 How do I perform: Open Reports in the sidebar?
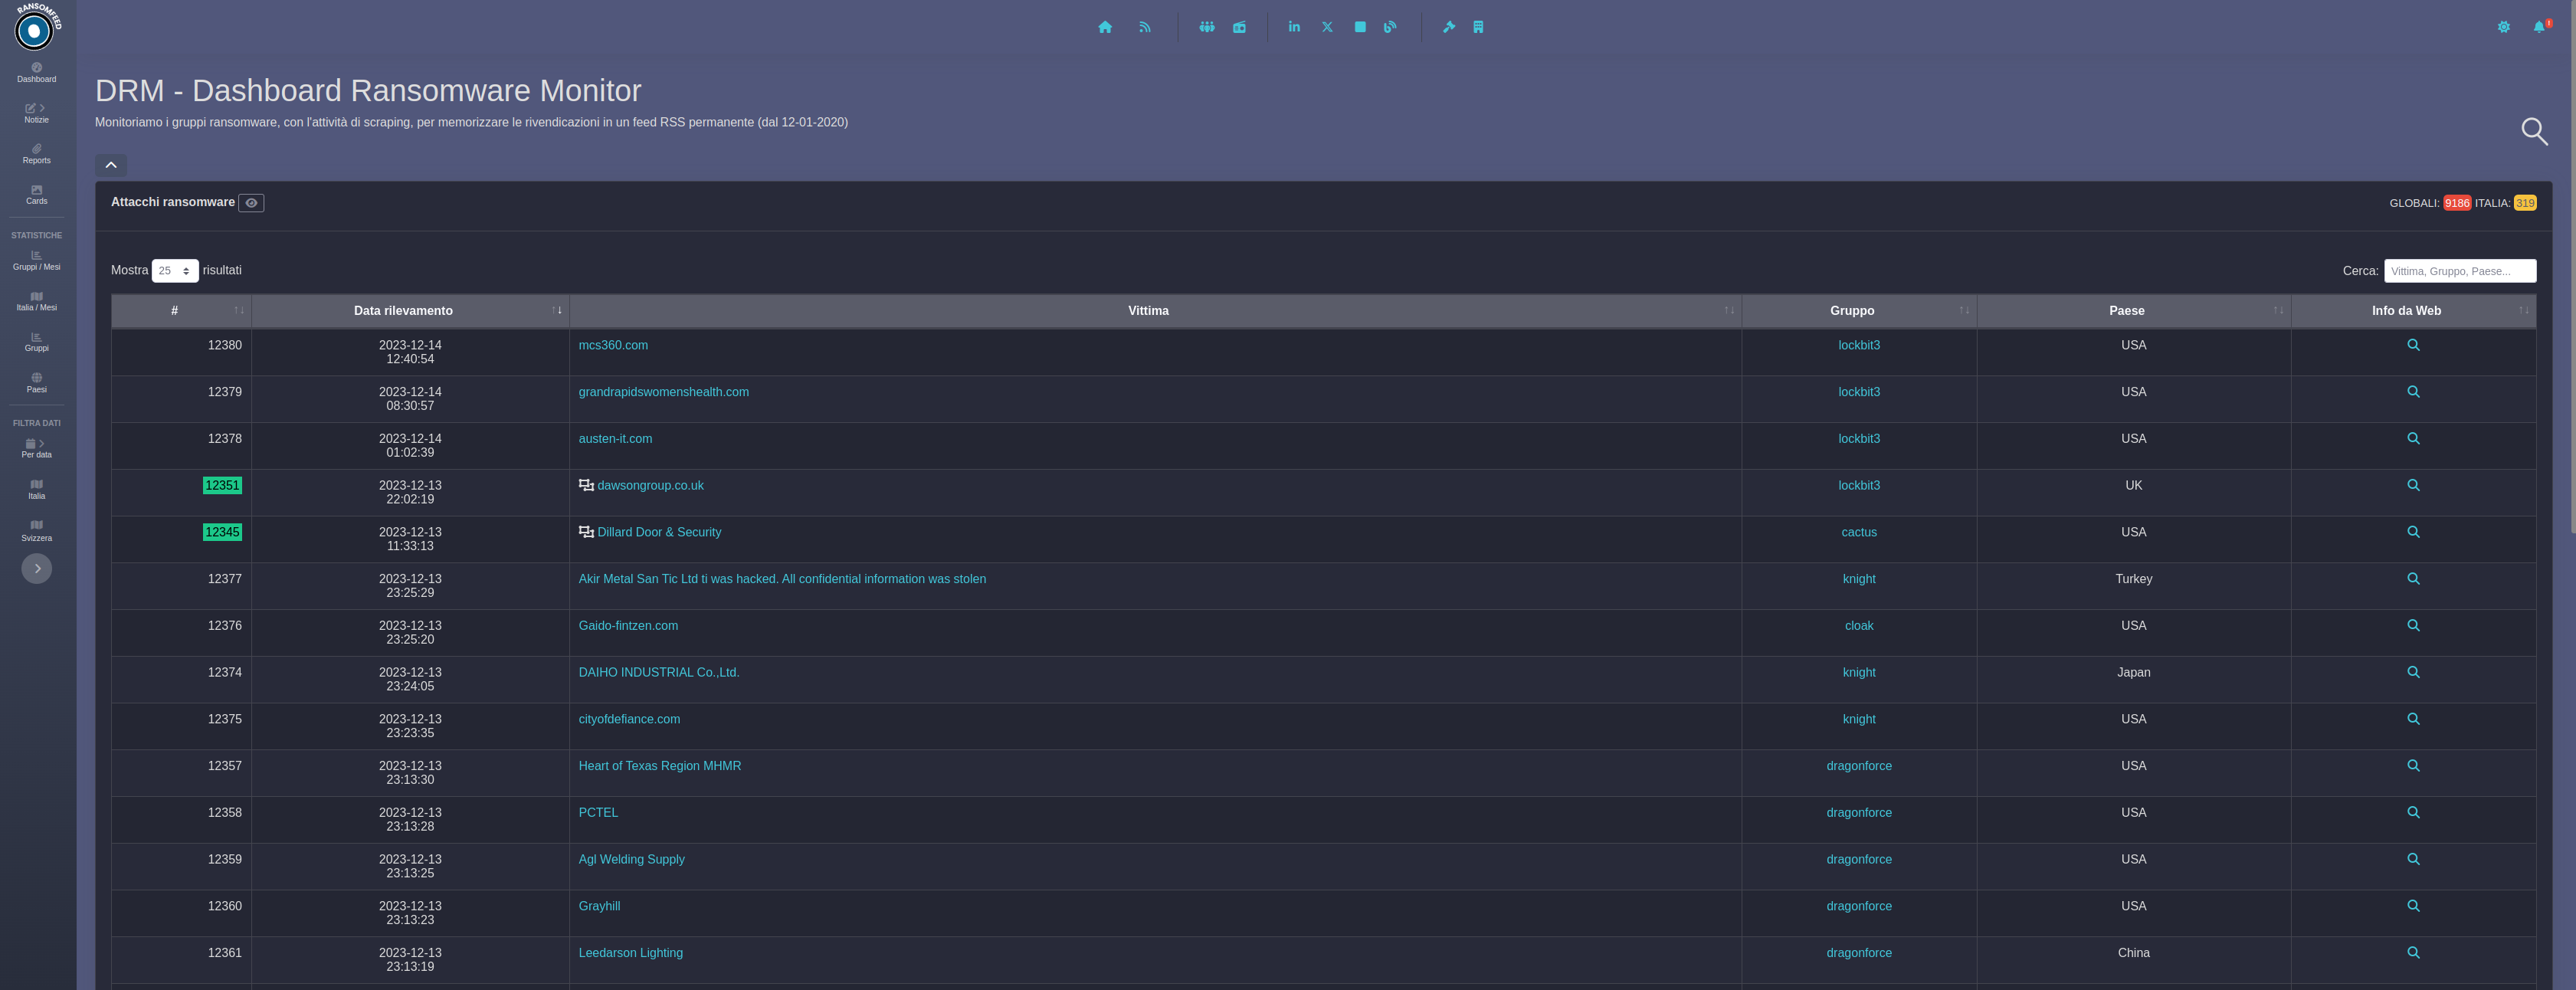37,154
